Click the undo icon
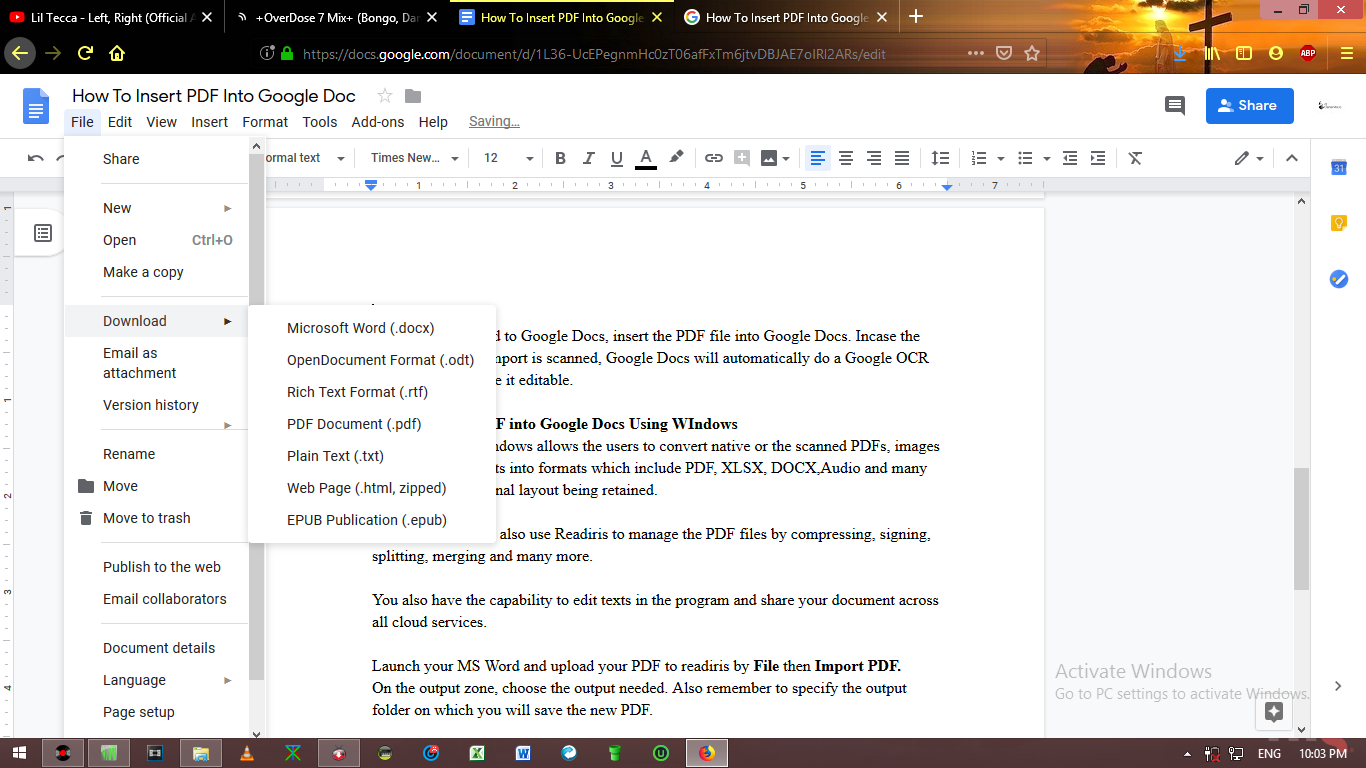This screenshot has width=1366, height=768. click(x=36, y=158)
